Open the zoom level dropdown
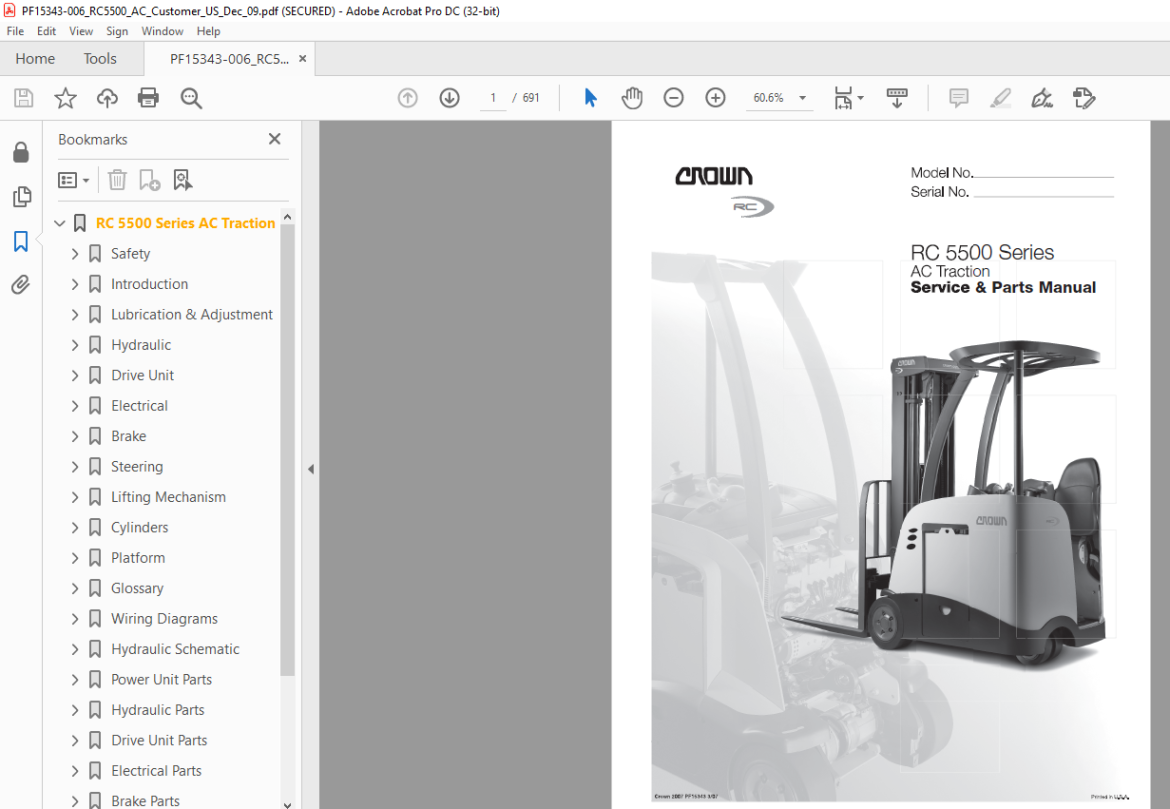Image resolution: width=1170 pixels, height=809 pixels. [803, 98]
